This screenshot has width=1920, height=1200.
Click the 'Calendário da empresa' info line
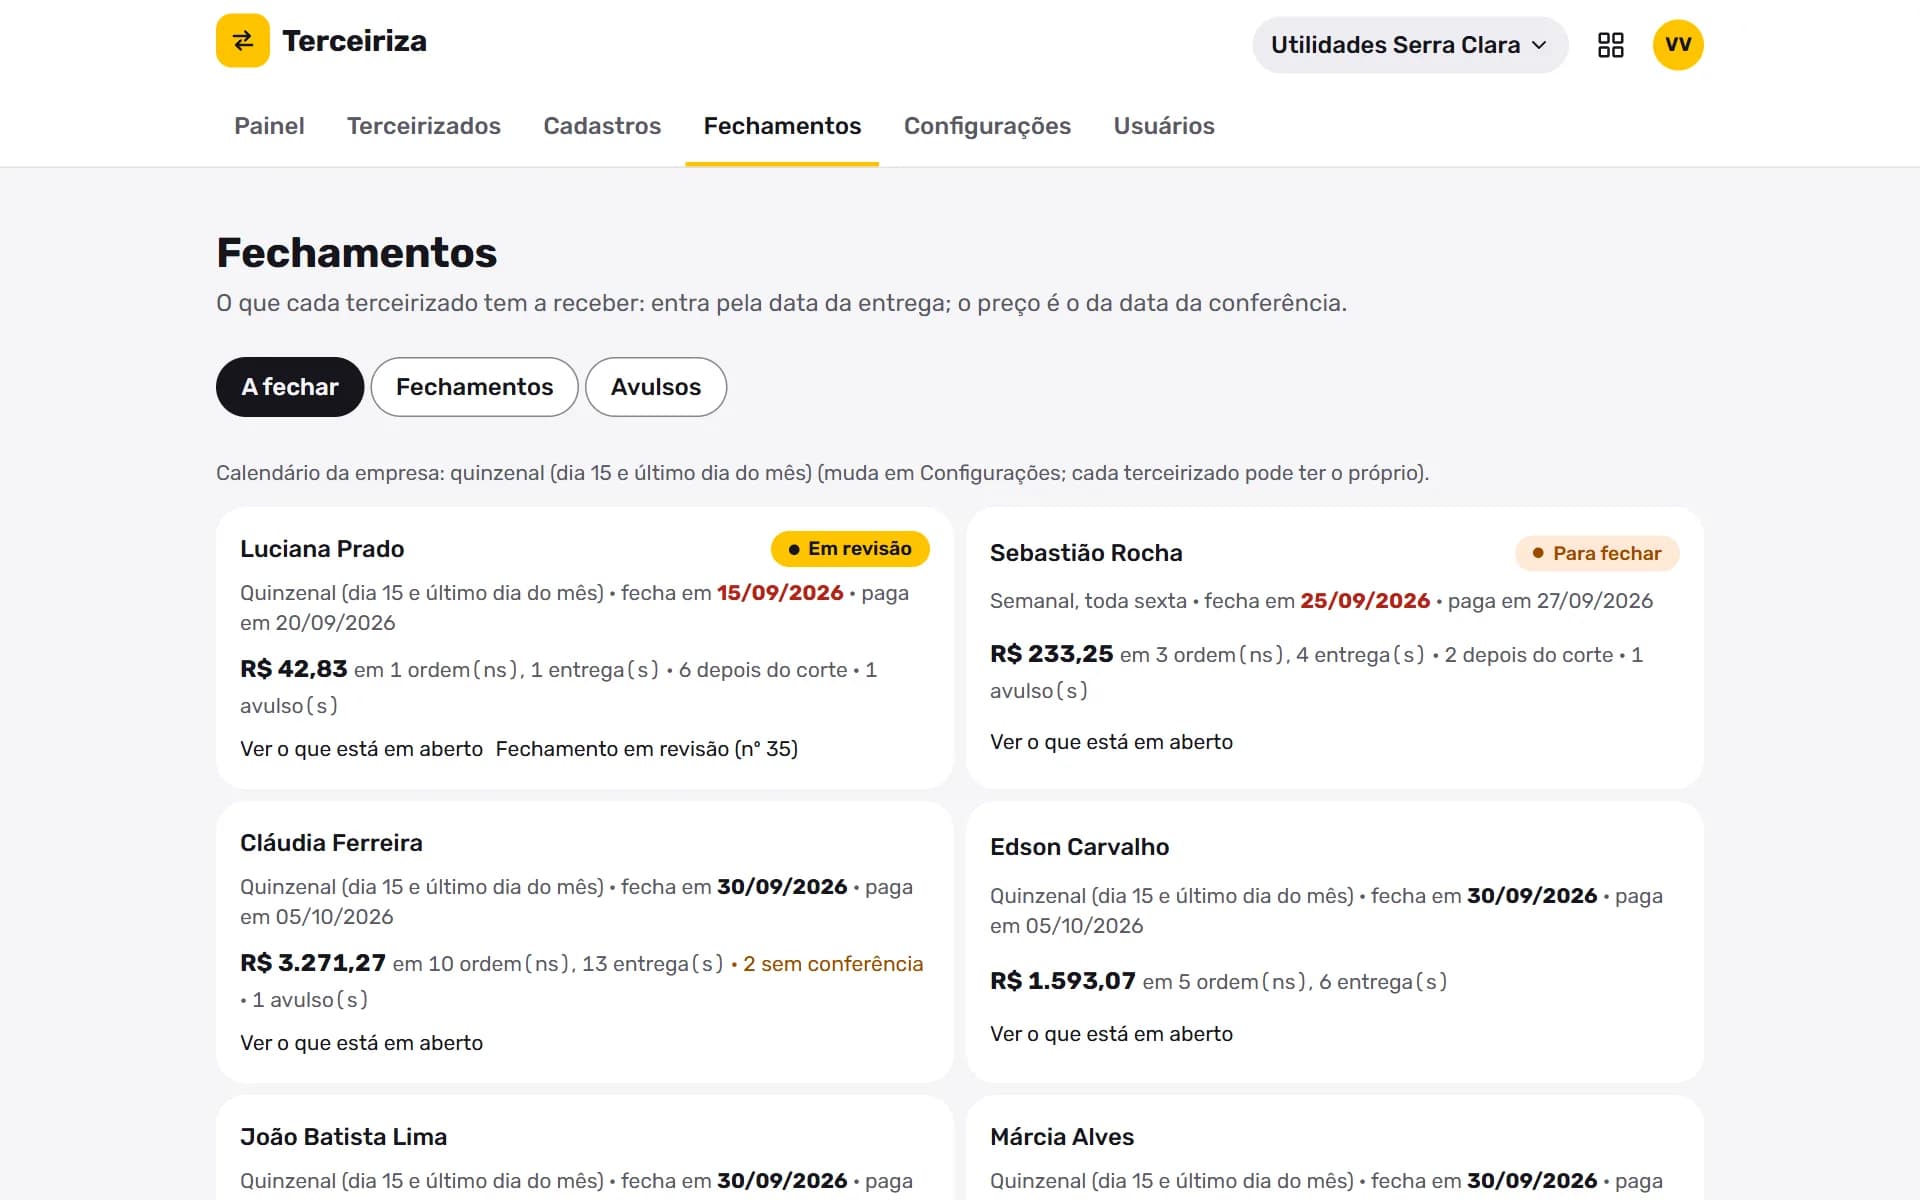[x=822, y=473]
